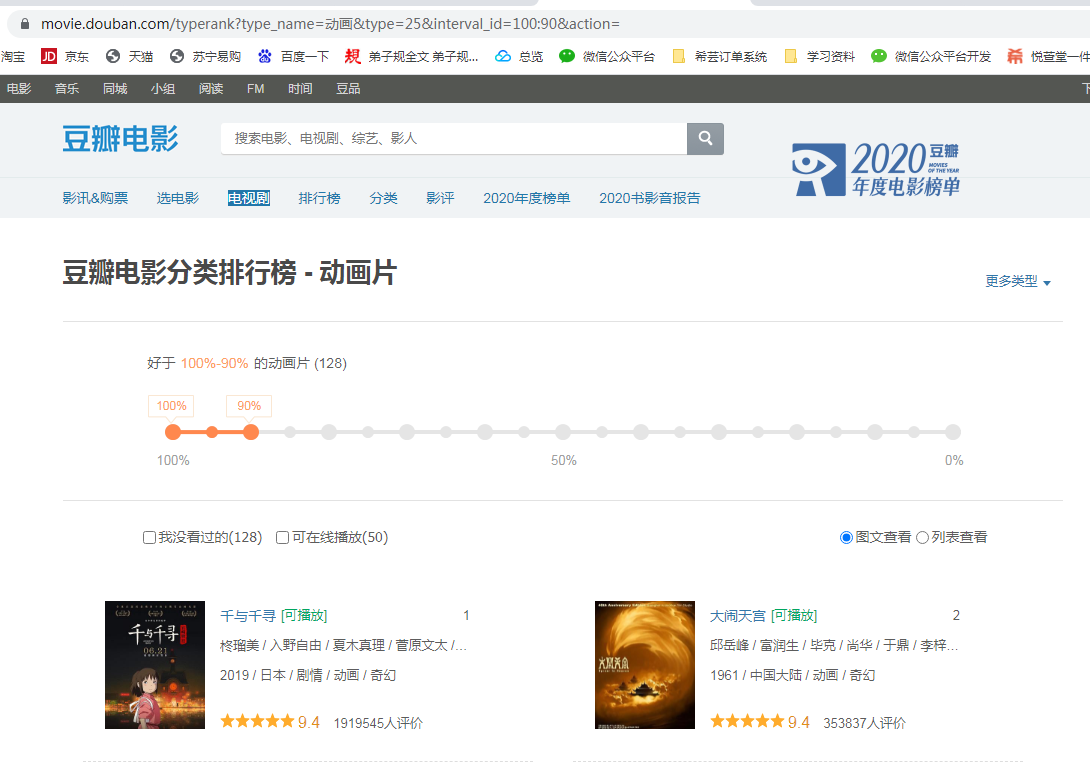Open 小组 in top navigation bar

(163, 88)
